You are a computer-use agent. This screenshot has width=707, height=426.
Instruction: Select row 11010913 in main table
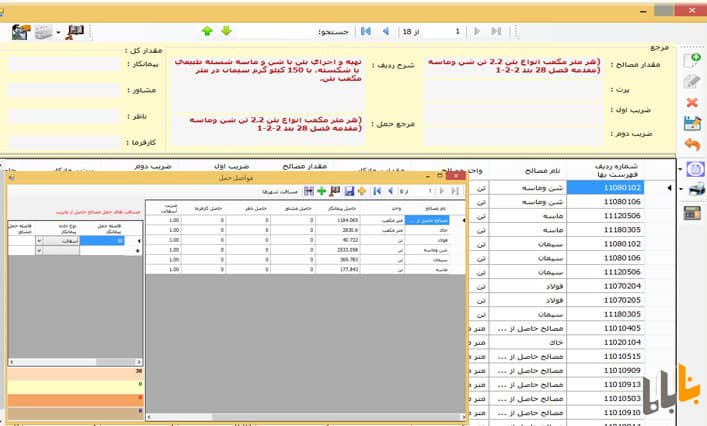coord(606,385)
